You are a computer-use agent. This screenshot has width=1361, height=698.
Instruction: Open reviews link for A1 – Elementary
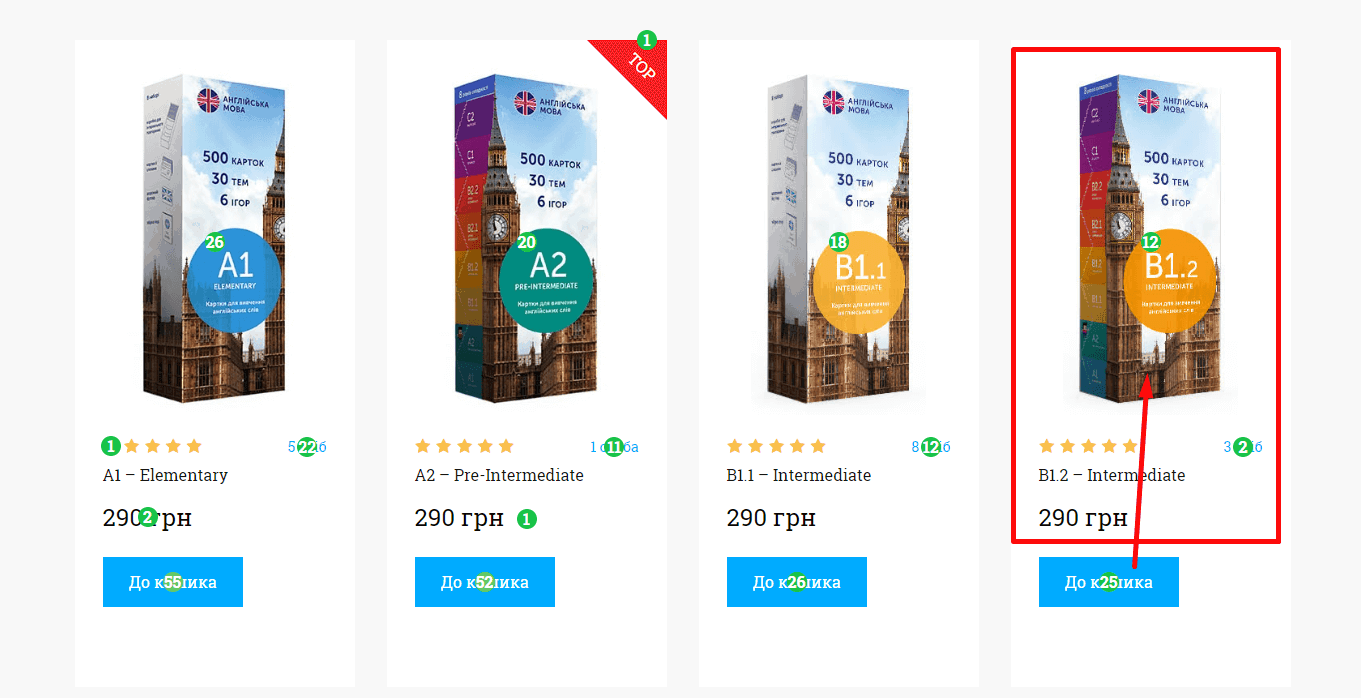(307, 447)
